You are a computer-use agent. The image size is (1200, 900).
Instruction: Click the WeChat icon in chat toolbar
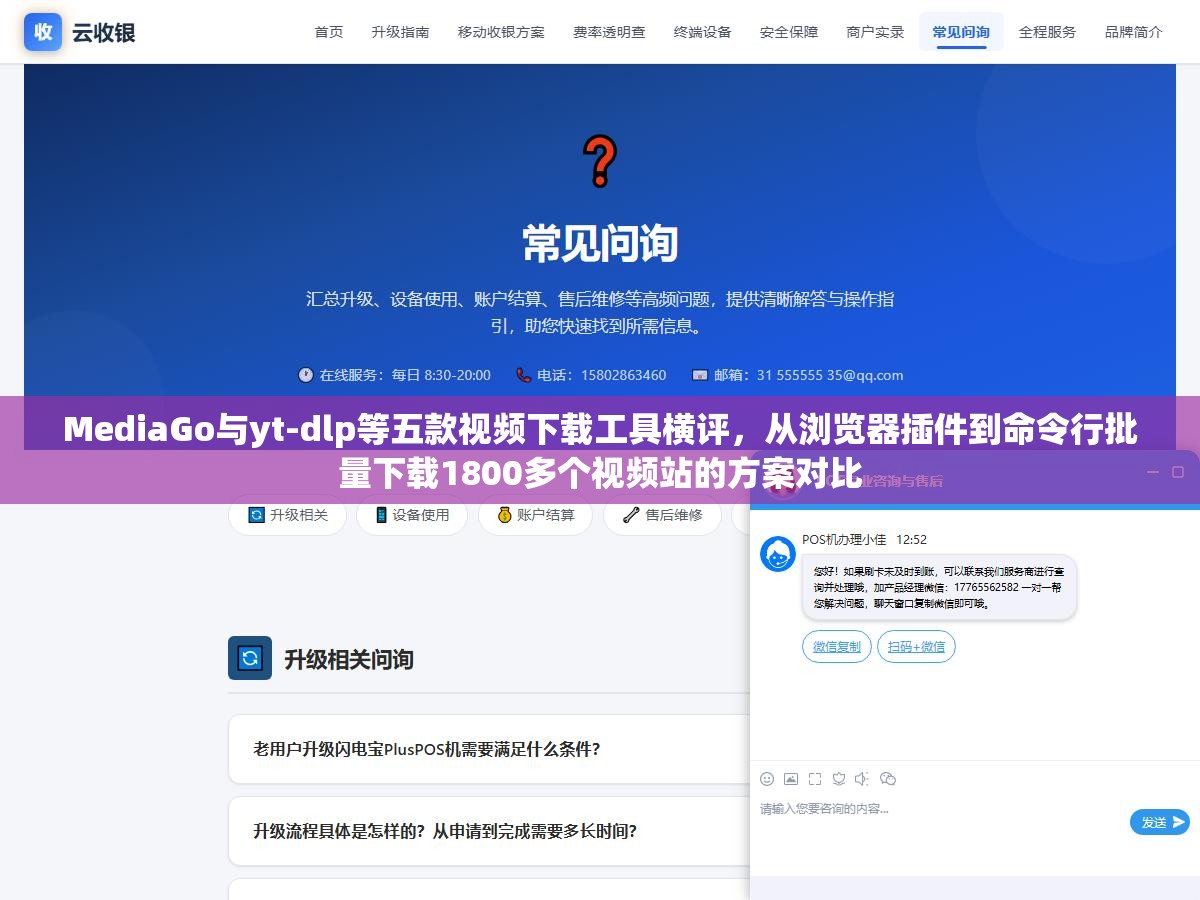(x=888, y=779)
